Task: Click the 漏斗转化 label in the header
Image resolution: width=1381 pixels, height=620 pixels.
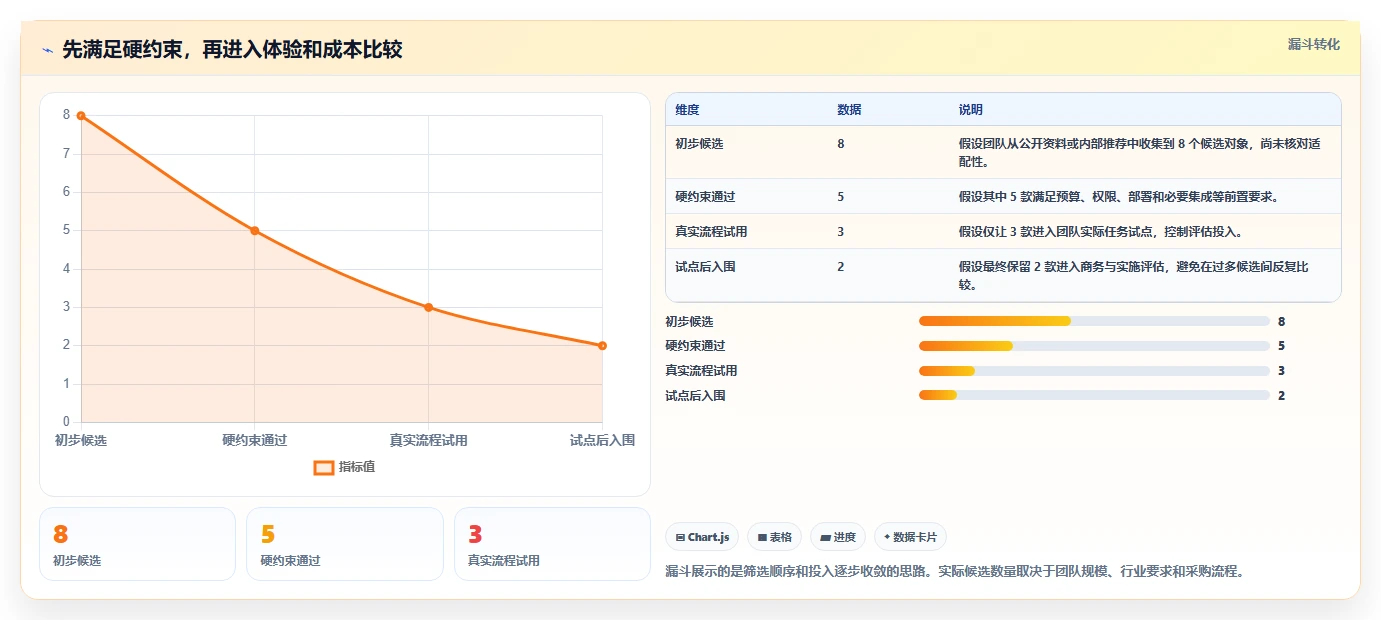Action: click(1313, 44)
